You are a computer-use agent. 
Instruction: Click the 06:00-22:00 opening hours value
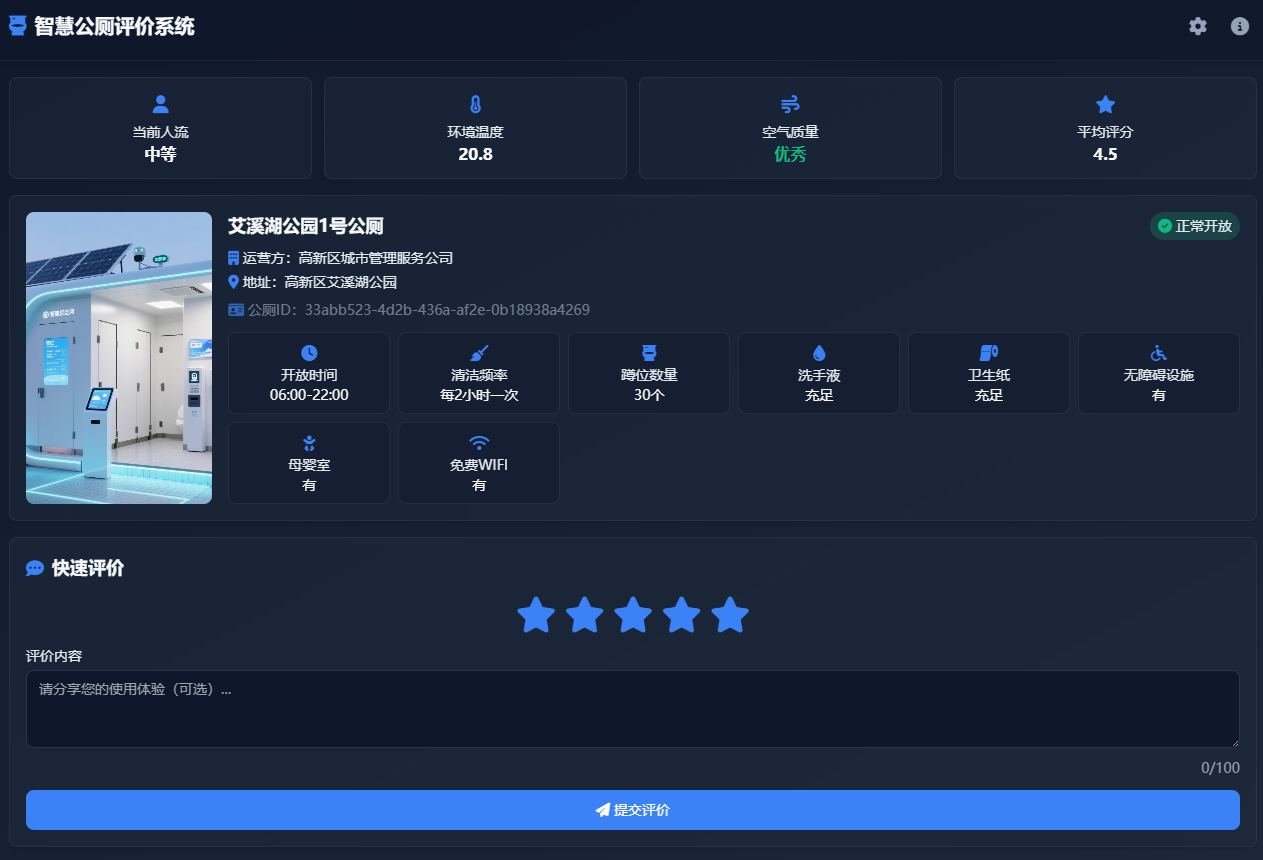[x=309, y=395]
